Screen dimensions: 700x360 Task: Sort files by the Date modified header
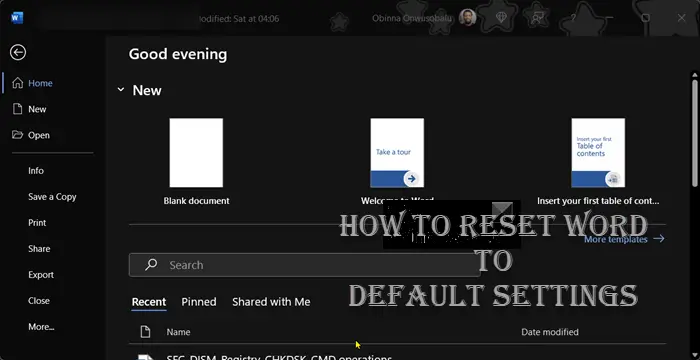550,332
